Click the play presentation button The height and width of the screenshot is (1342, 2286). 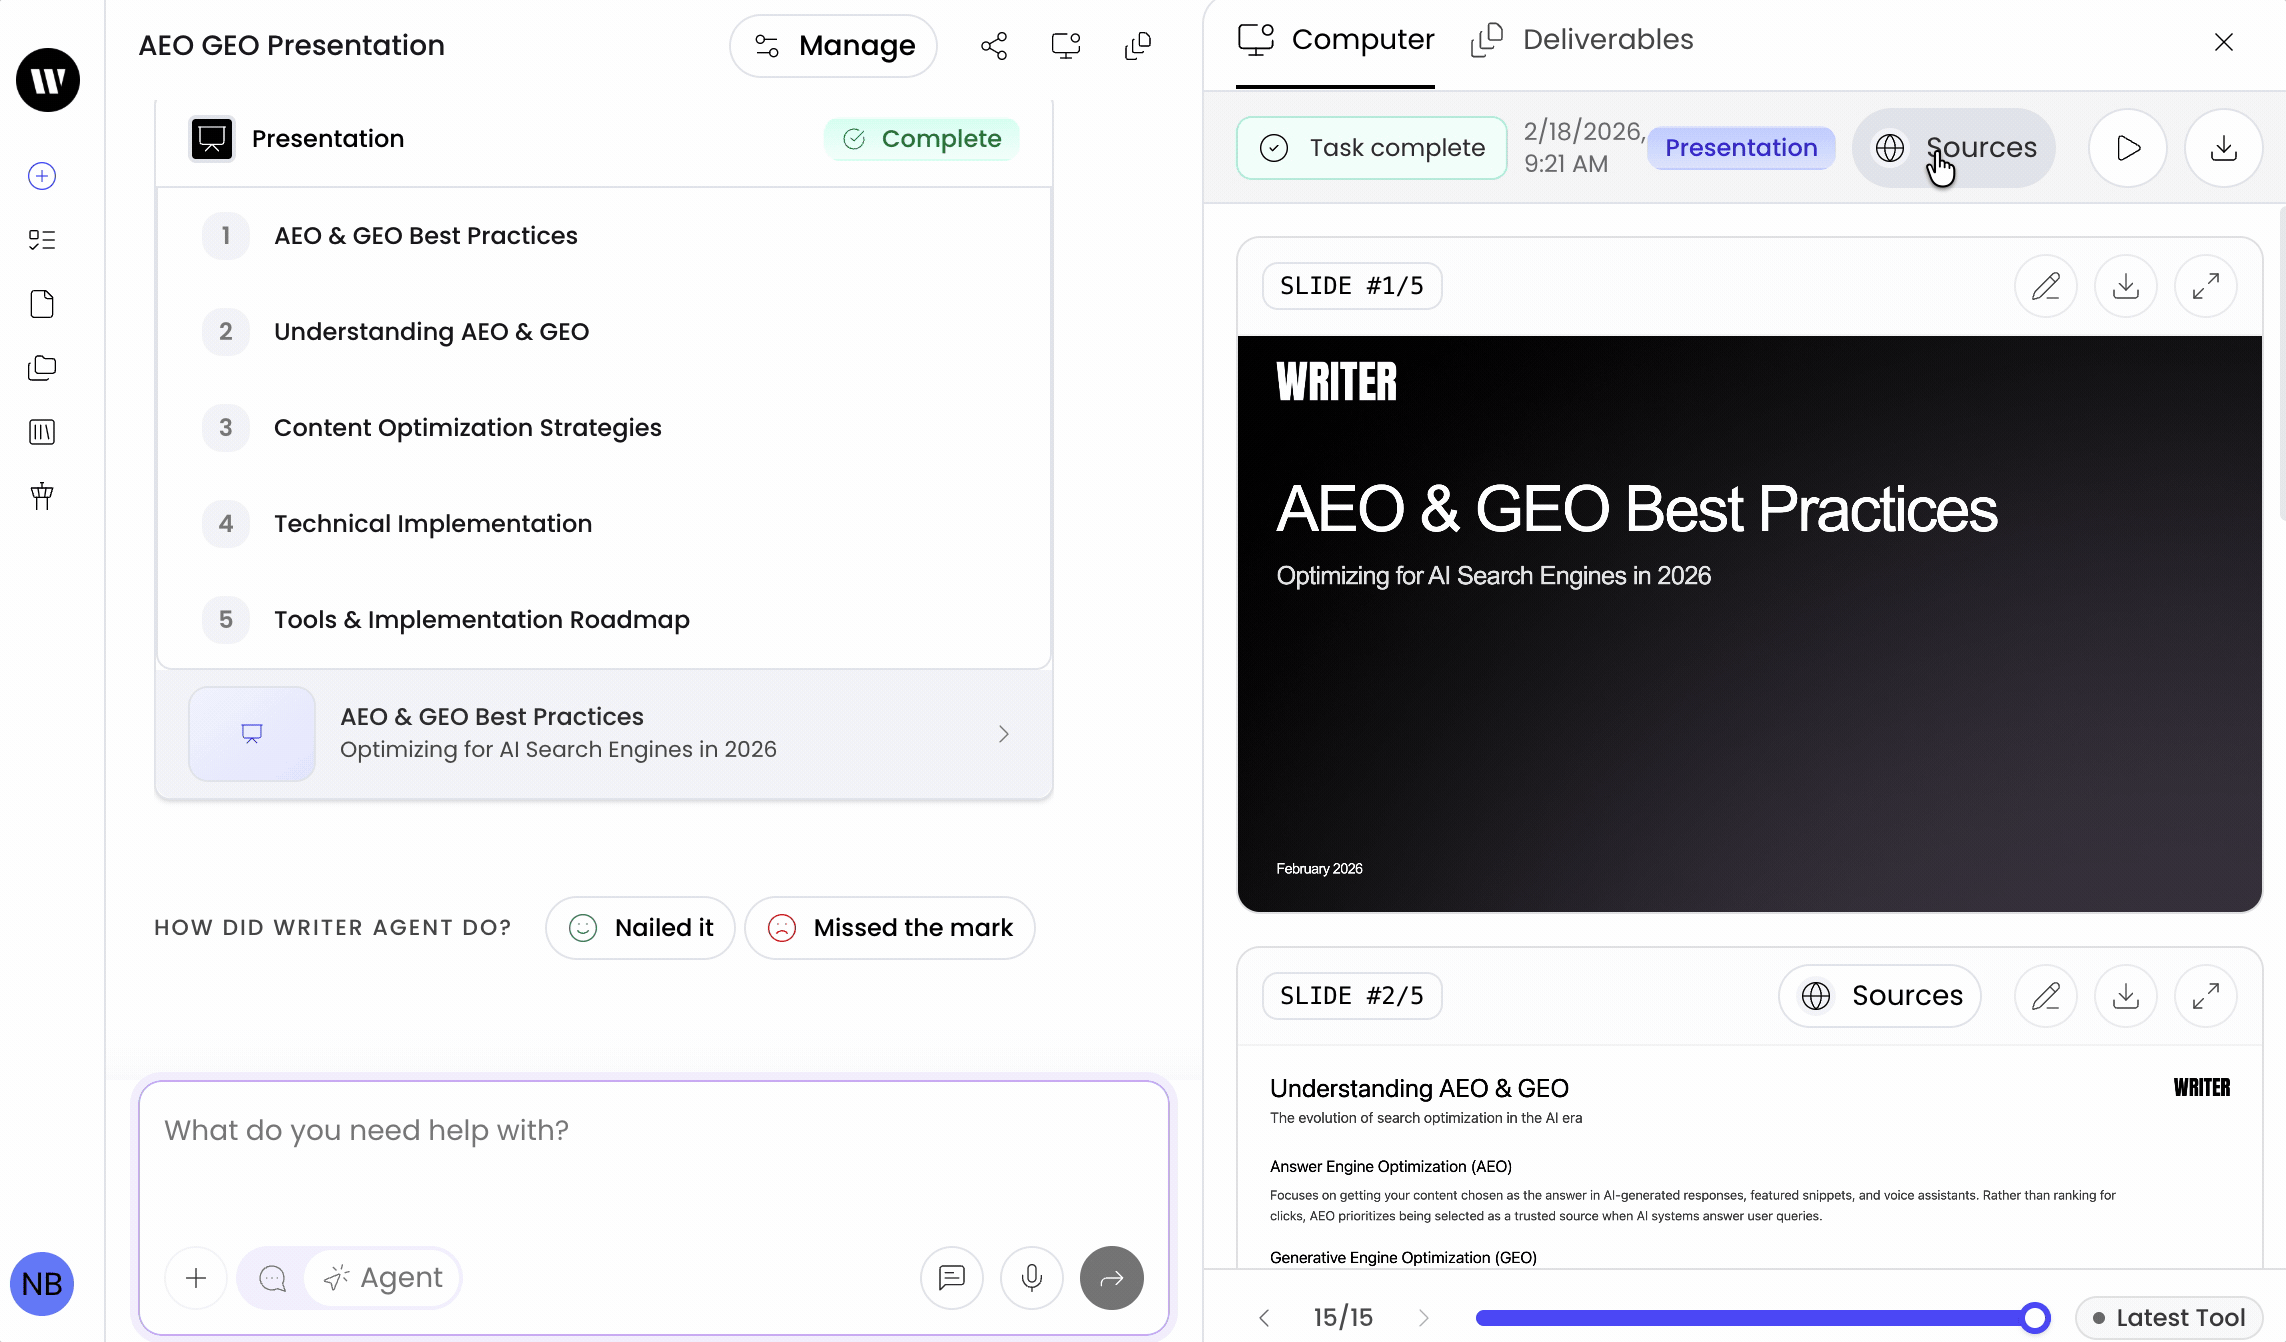pyautogui.click(x=2127, y=148)
